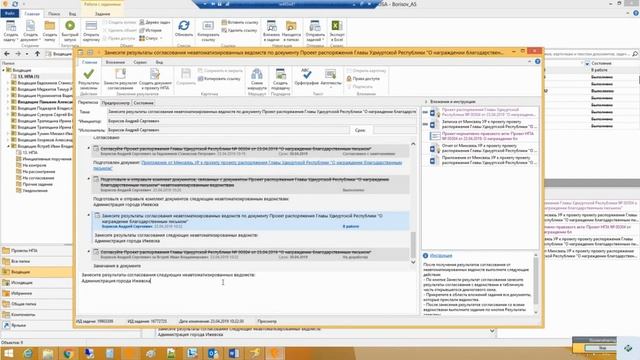640x360 pixels.
Task: Click 'Создать задачу' in main ribbon
Action: point(11,31)
